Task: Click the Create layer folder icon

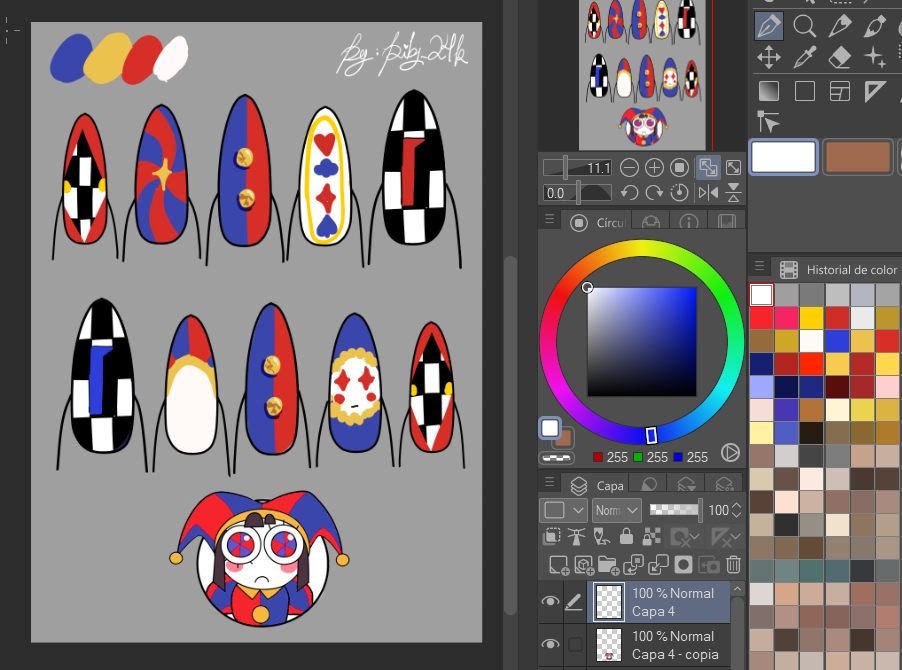Action: click(x=607, y=564)
